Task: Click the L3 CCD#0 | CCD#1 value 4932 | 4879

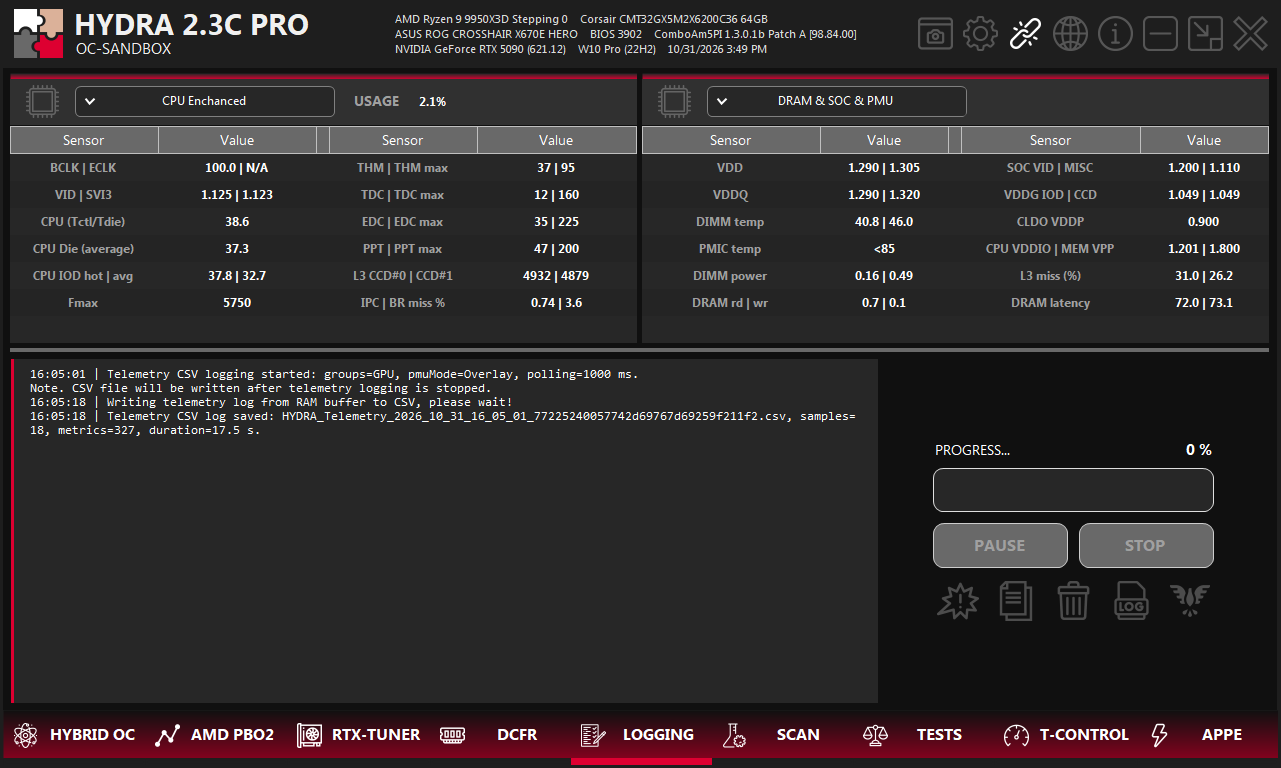Action: (556, 276)
